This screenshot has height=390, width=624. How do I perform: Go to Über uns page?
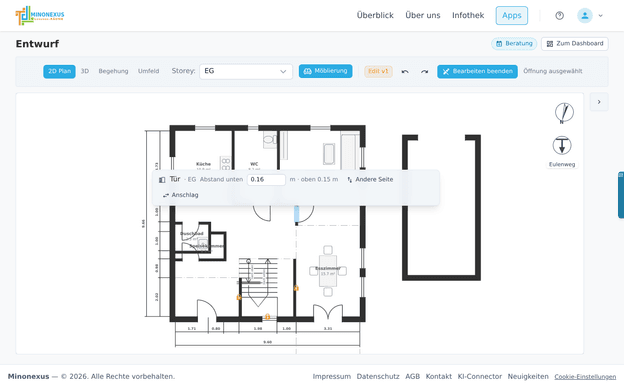(423, 16)
